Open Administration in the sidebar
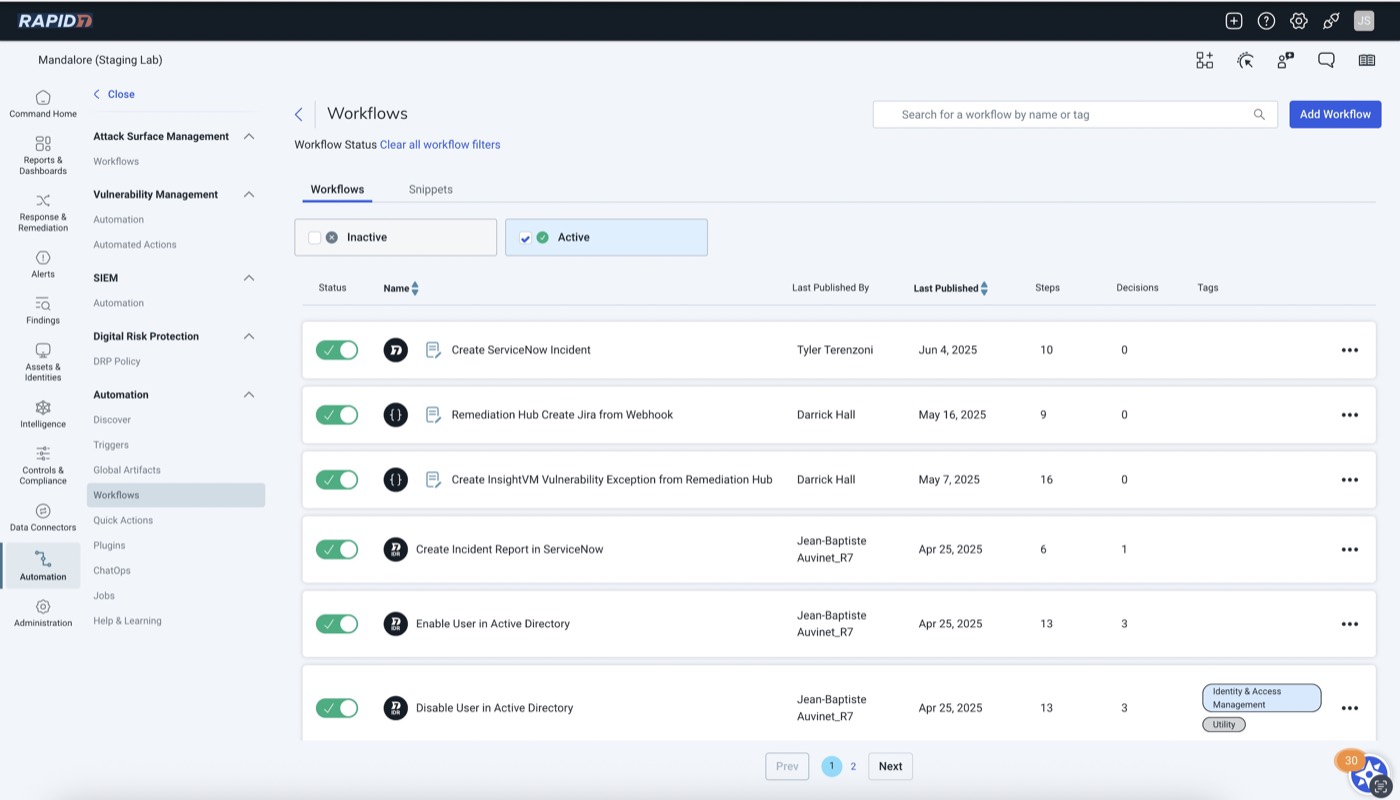The width and height of the screenshot is (1400, 800). [x=43, y=614]
